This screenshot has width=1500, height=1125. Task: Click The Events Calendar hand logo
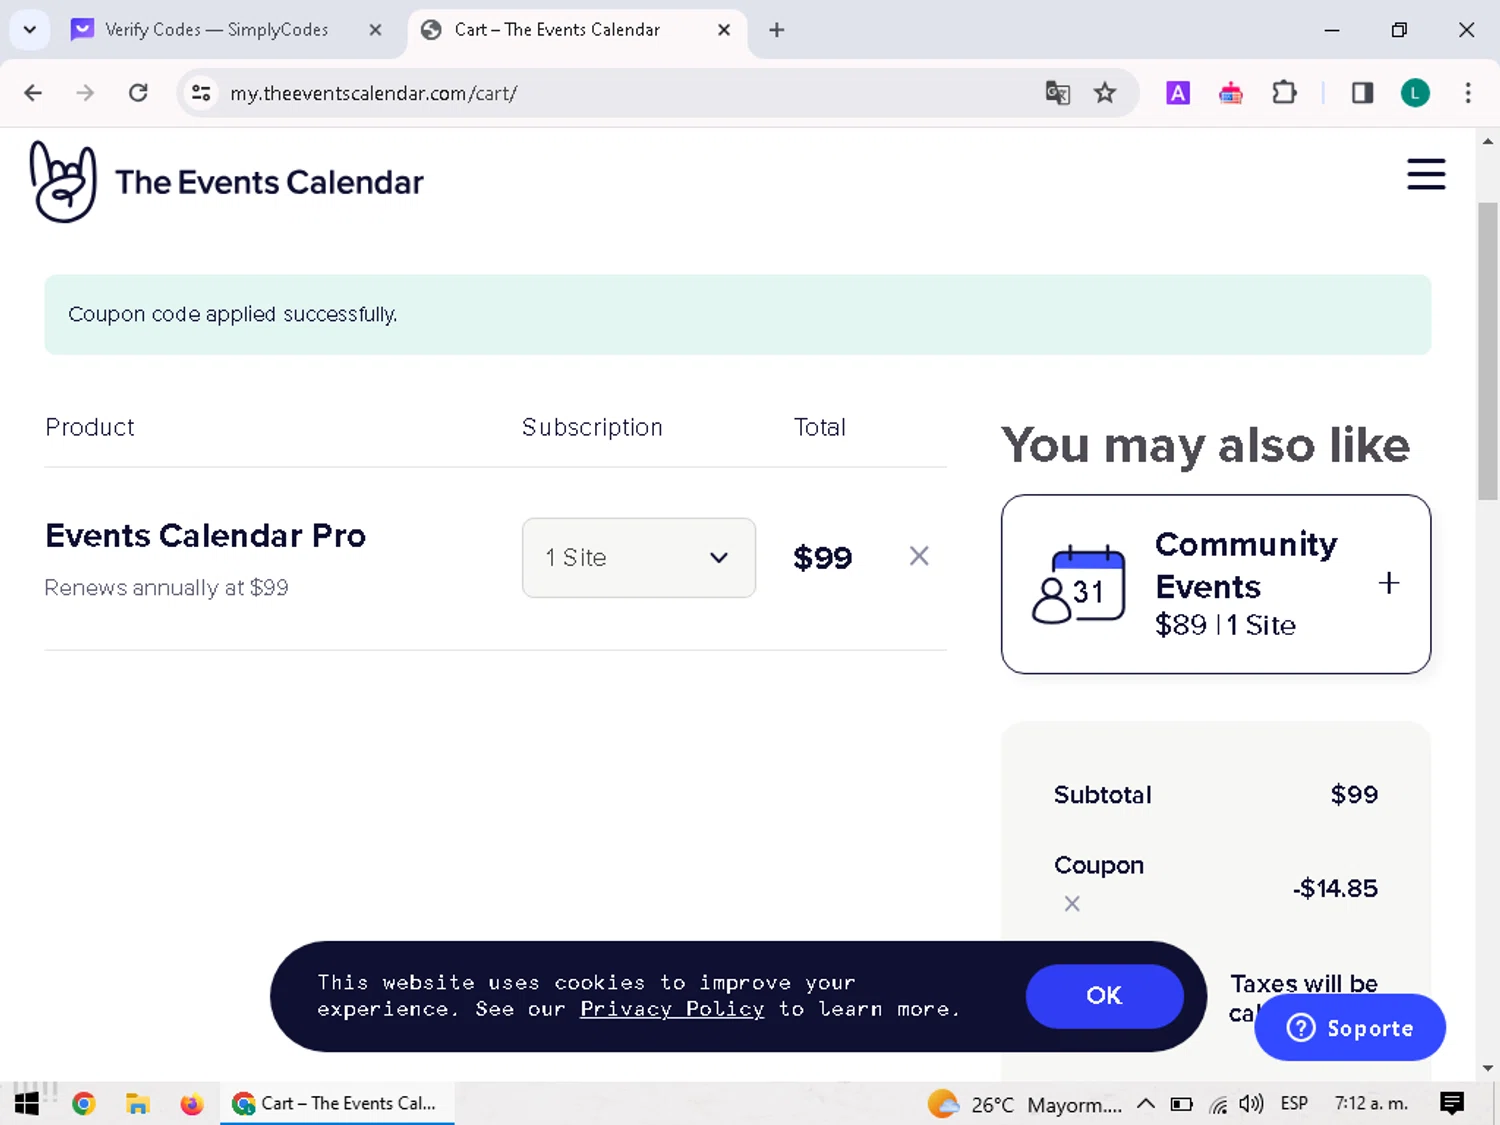(63, 181)
